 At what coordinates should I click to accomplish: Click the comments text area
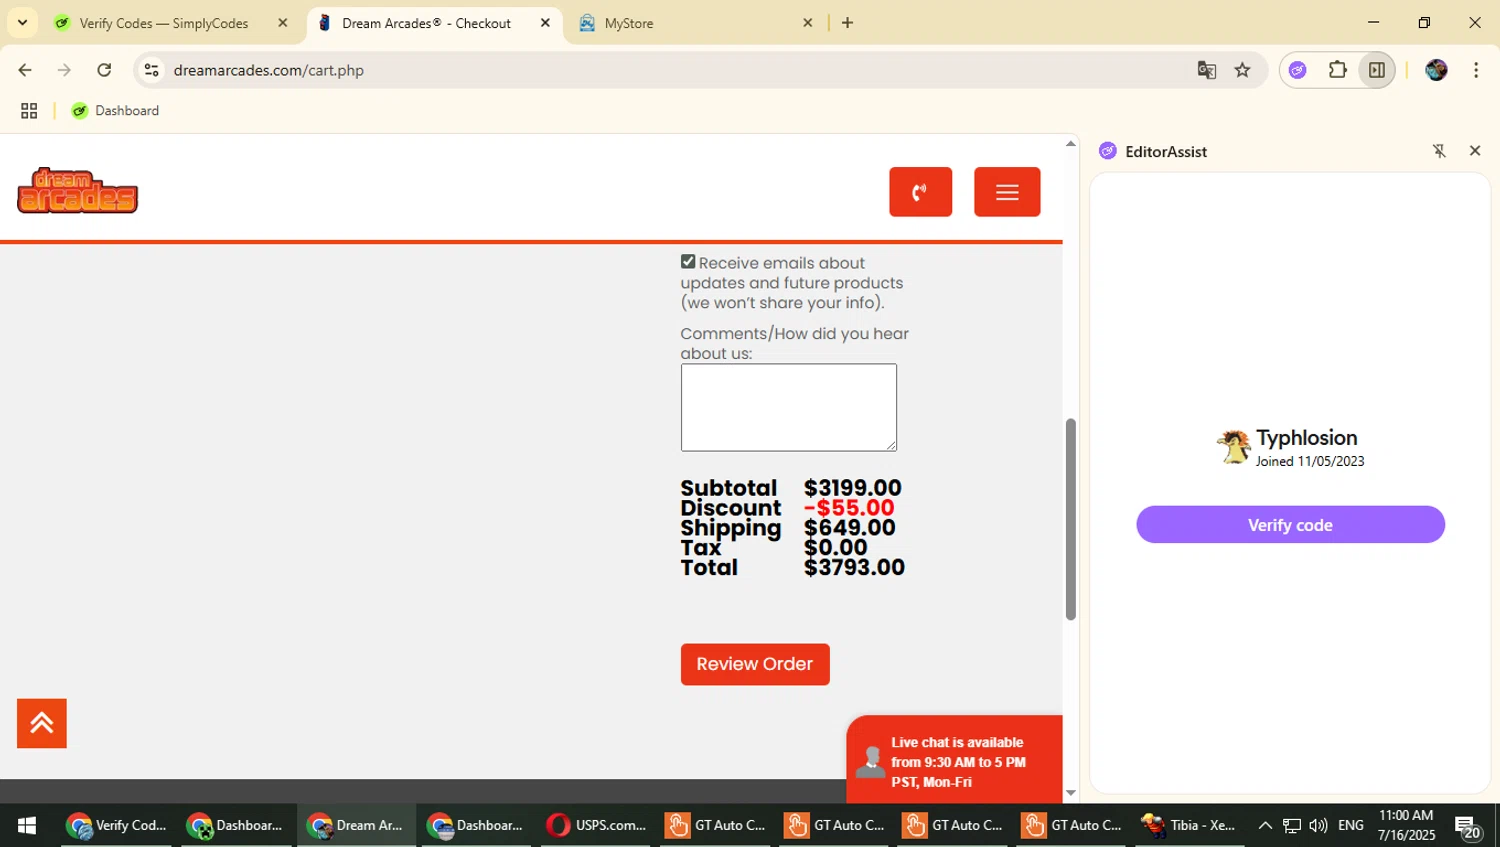(x=789, y=407)
